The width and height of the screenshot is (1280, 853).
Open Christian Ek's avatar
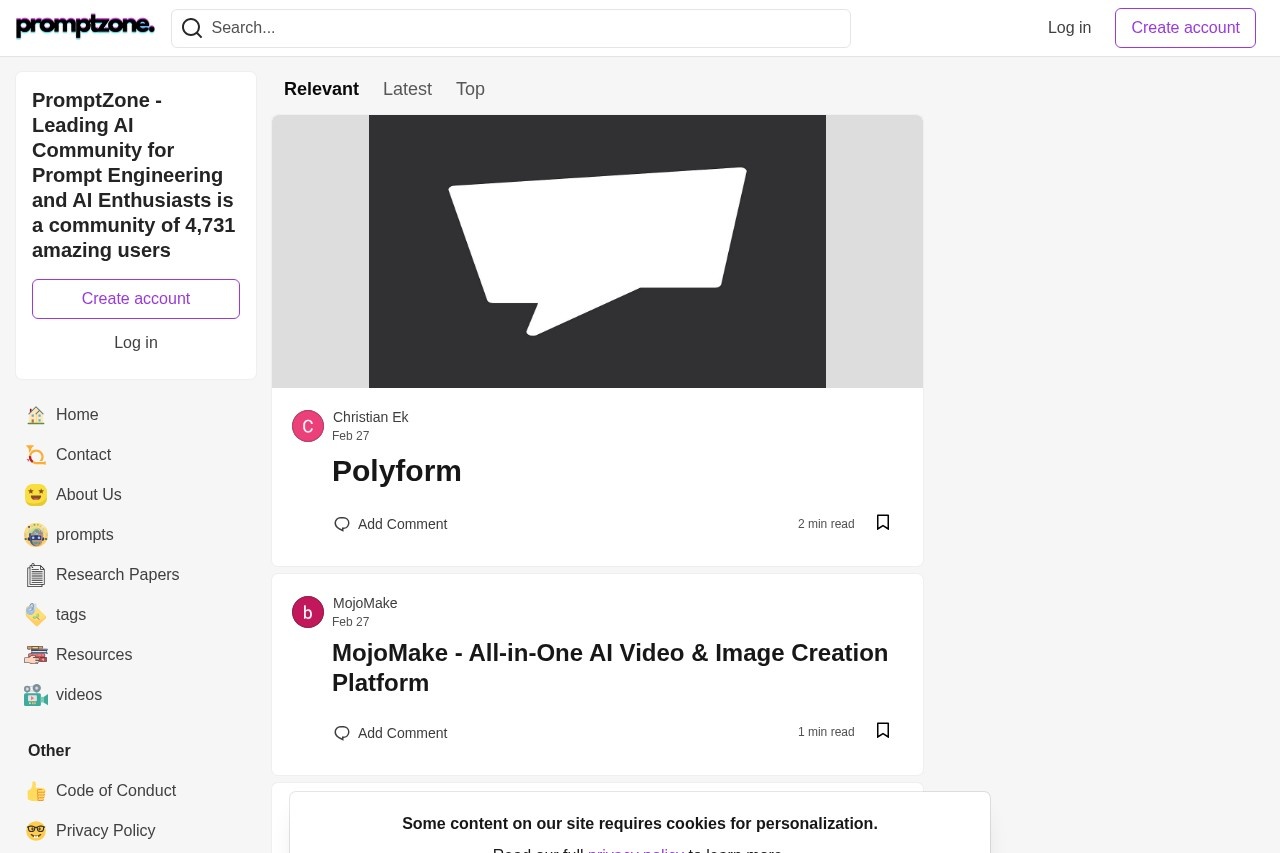pos(308,426)
